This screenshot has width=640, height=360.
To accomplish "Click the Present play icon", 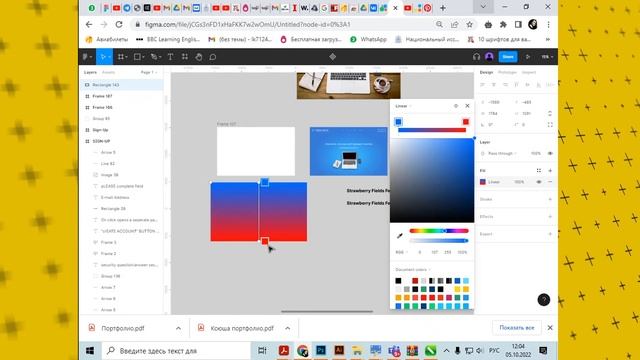I will (x=528, y=57).
